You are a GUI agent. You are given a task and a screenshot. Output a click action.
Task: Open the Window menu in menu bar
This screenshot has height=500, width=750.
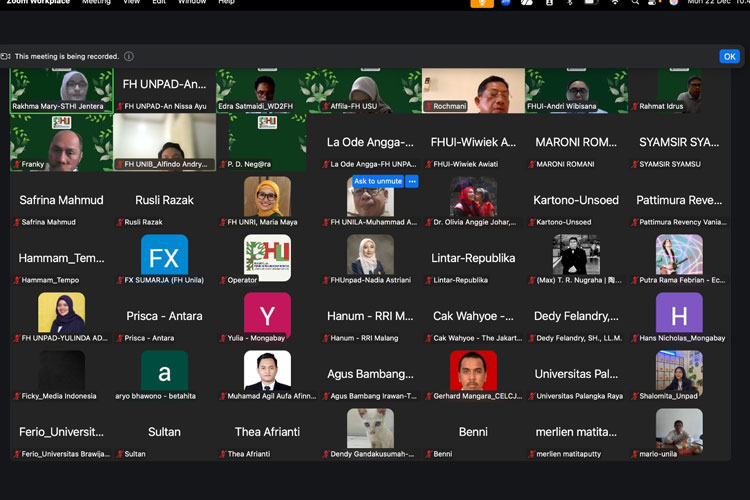[192, 3]
